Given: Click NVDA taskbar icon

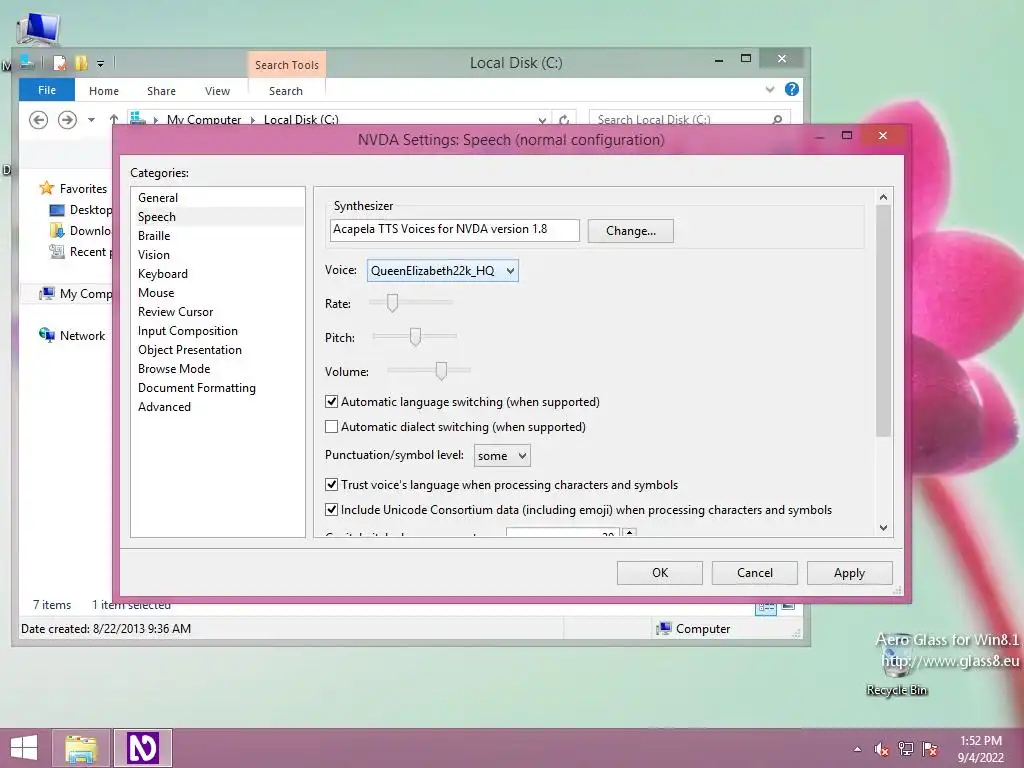Looking at the screenshot, I should click(143, 748).
